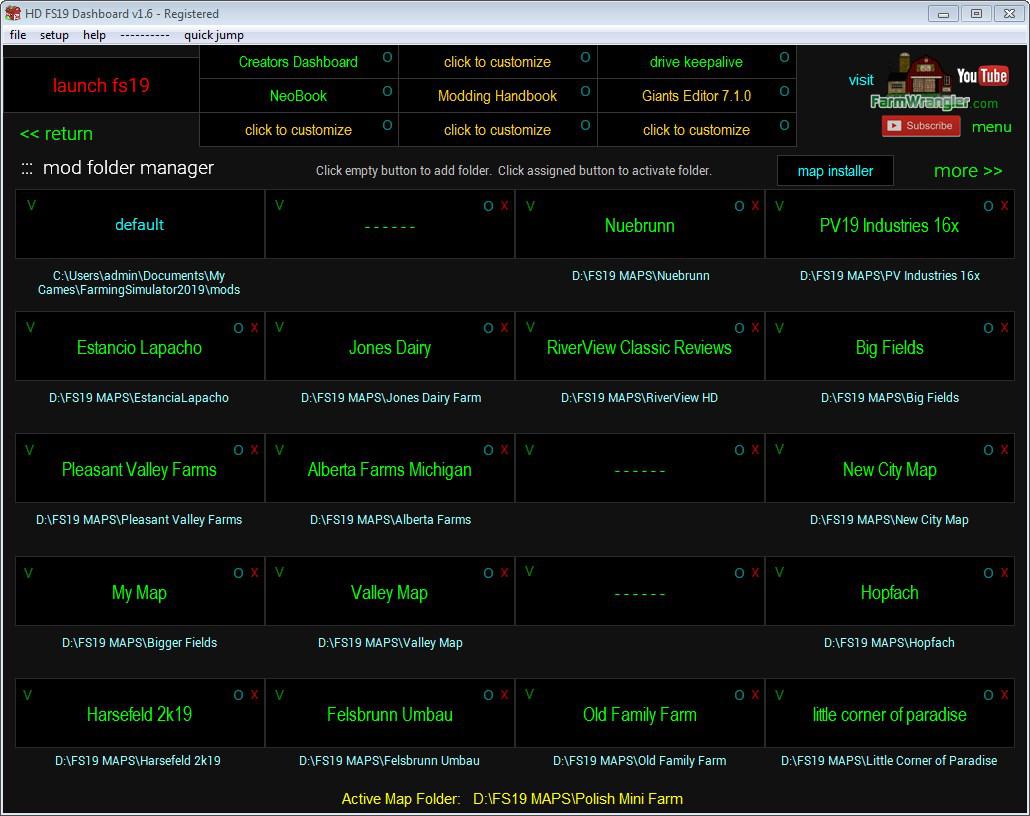Click the blue O icon on Hopfach
The height and width of the screenshot is (816, 1030).
click(x=988, y=573)
